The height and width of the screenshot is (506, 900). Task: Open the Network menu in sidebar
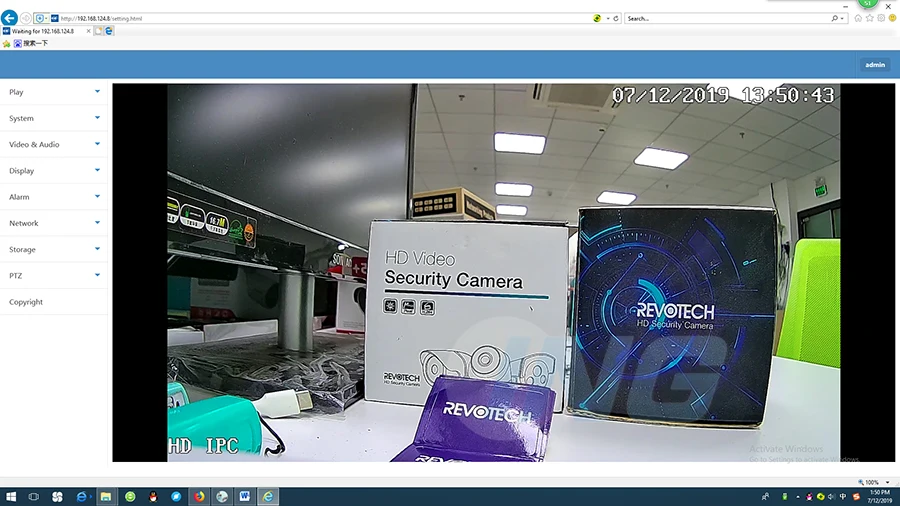24,223
